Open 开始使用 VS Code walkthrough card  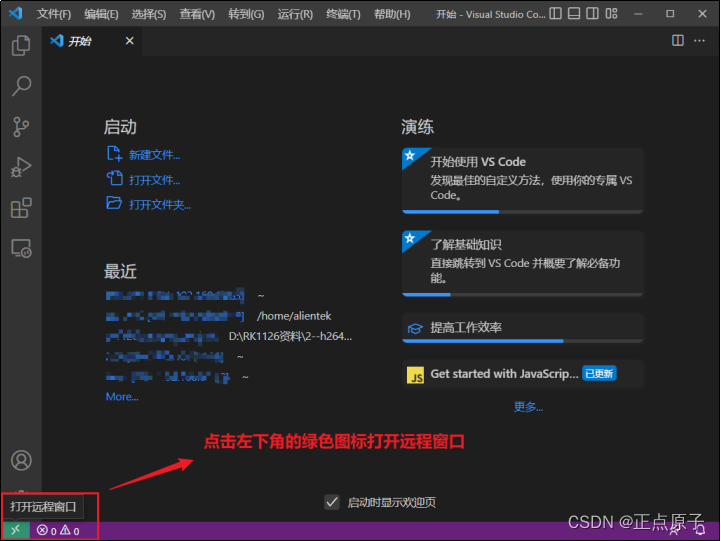coord(522,181)
